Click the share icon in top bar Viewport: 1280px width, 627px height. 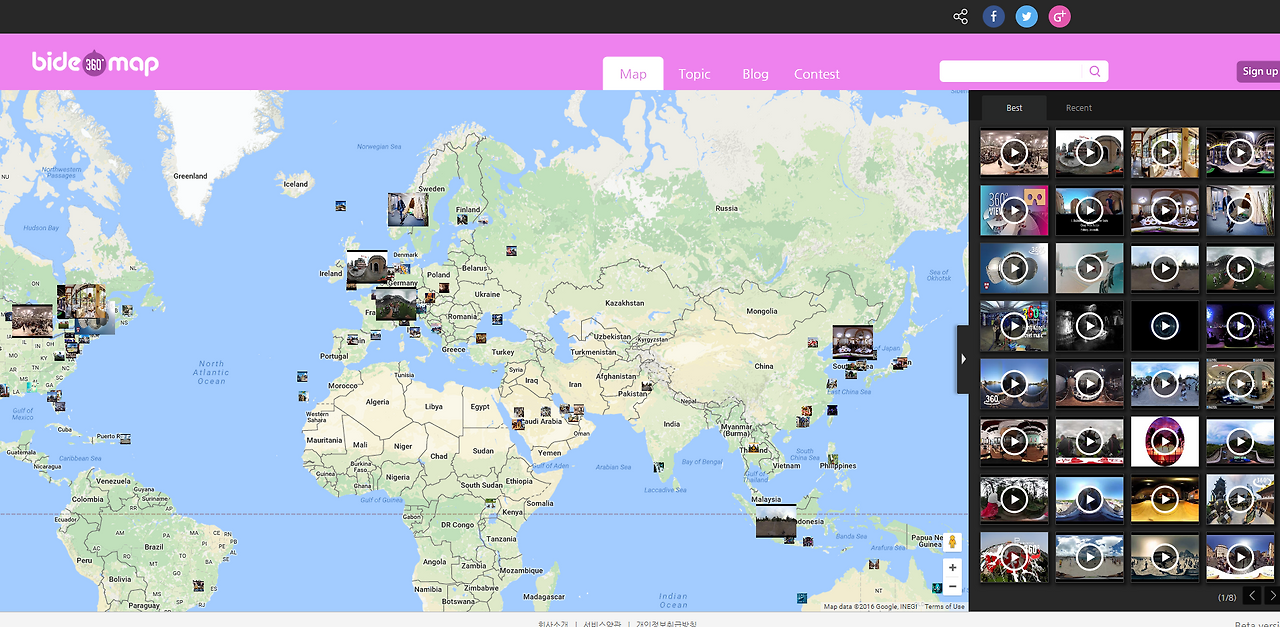(x=960, y=17)
